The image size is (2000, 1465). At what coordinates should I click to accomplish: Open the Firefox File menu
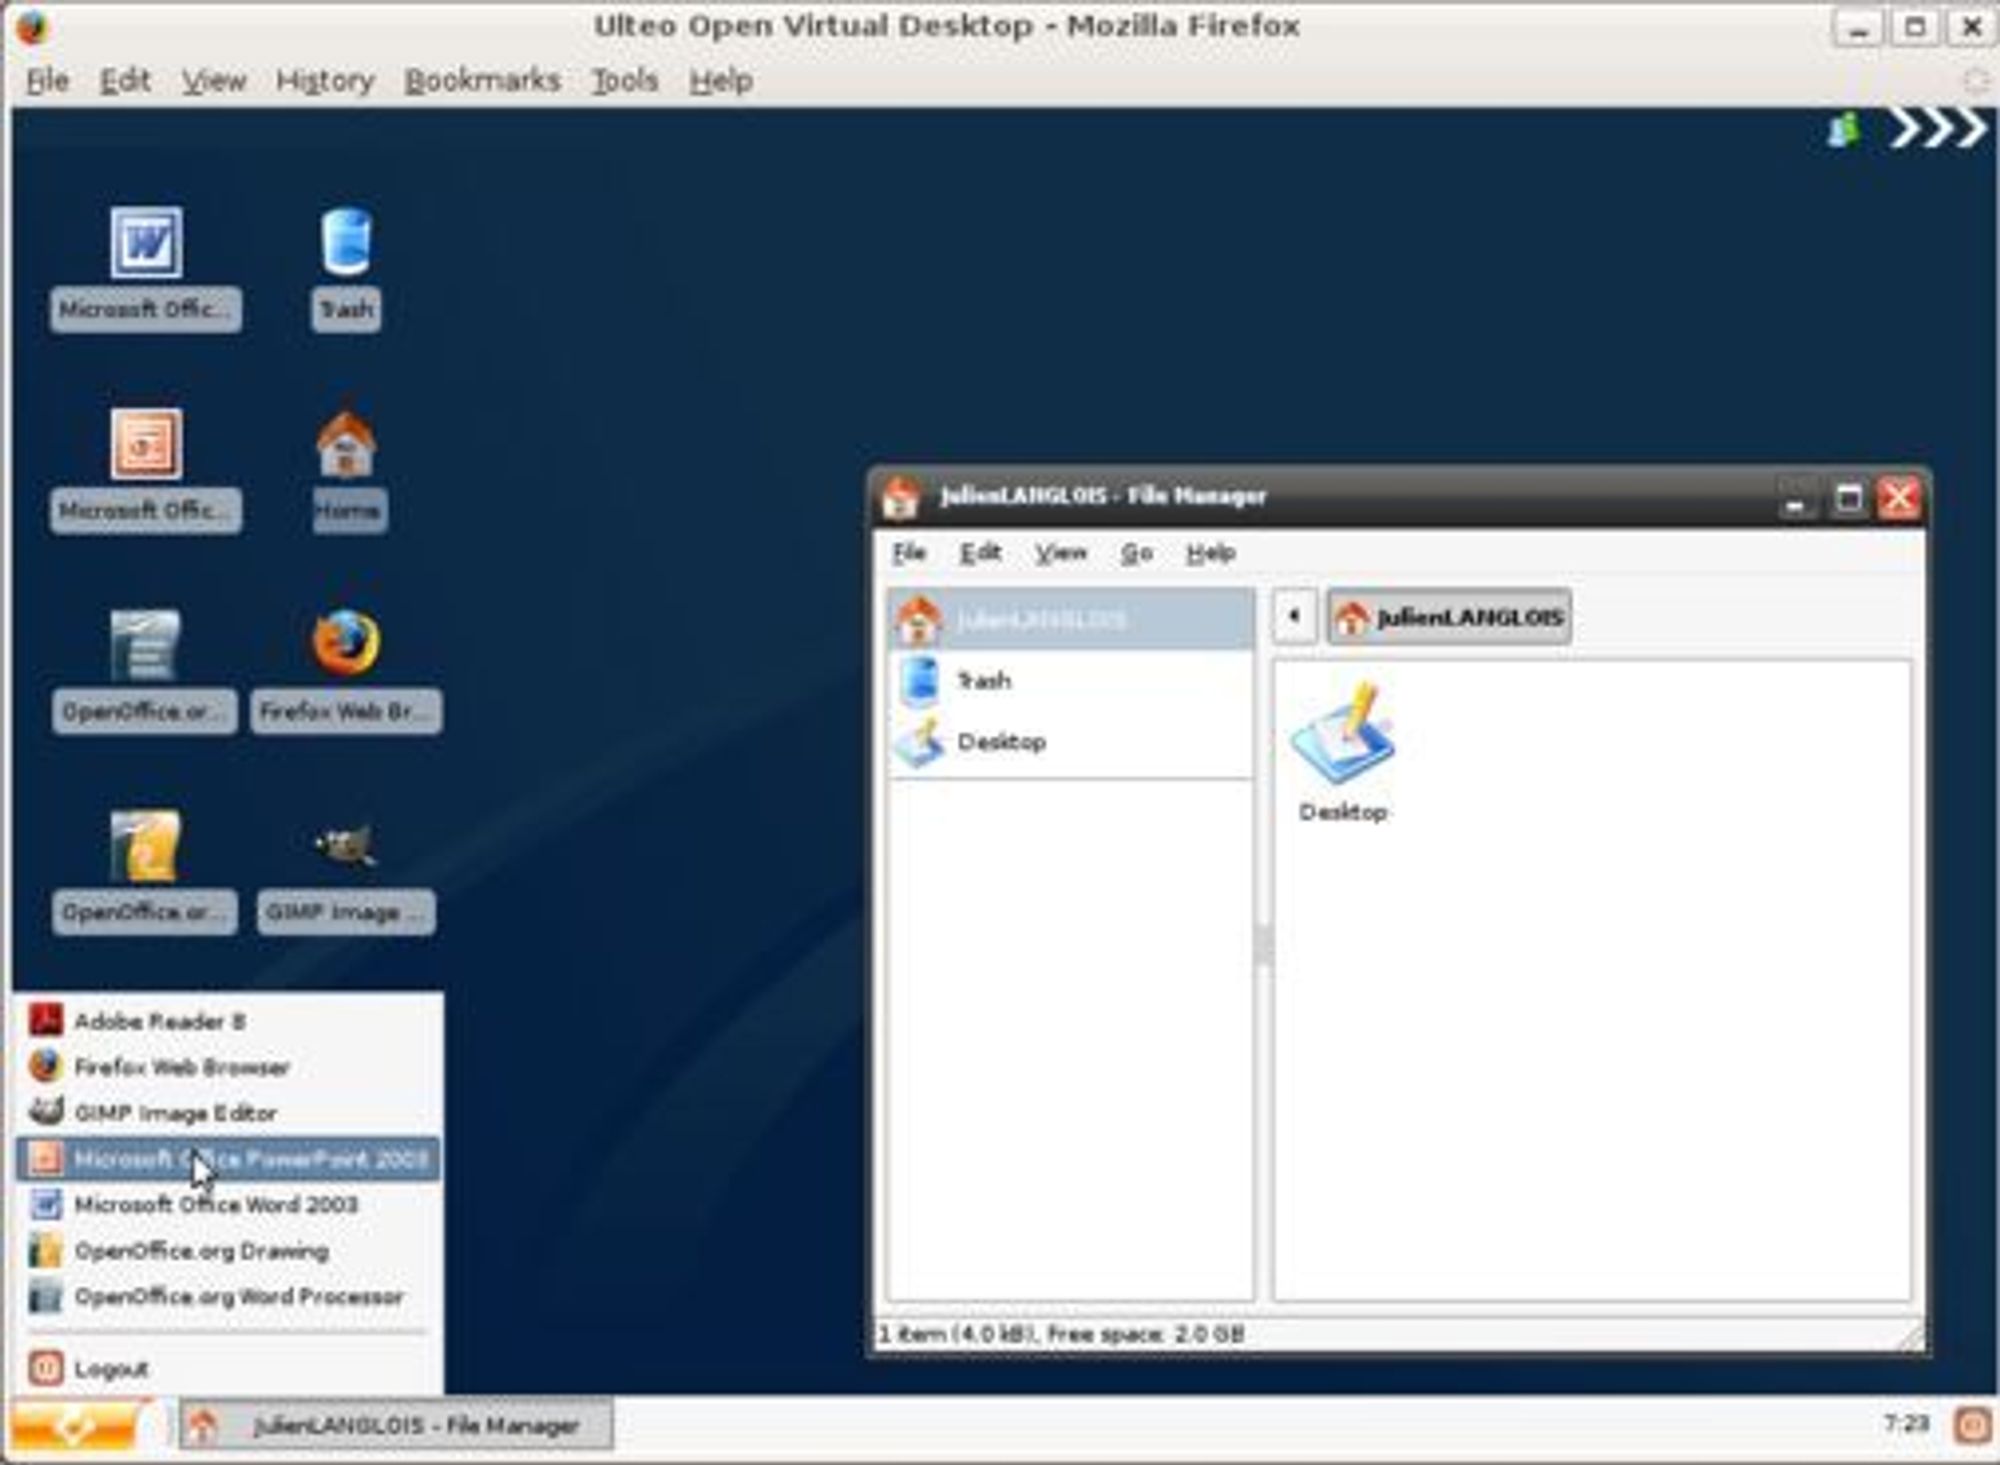click(x=47, y=81)
